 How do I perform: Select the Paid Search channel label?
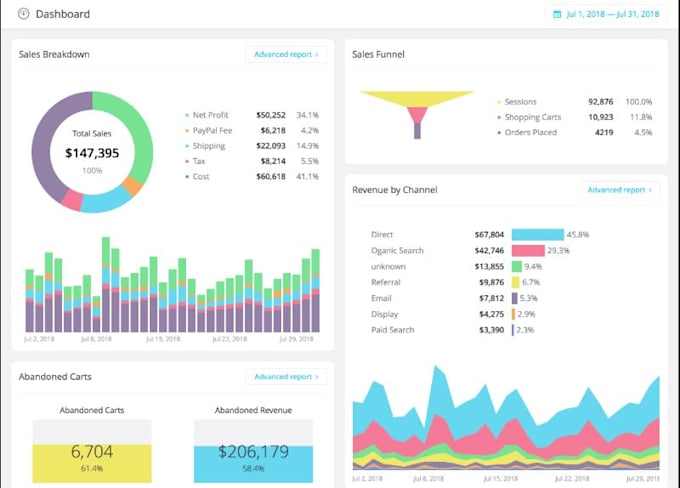392,330
